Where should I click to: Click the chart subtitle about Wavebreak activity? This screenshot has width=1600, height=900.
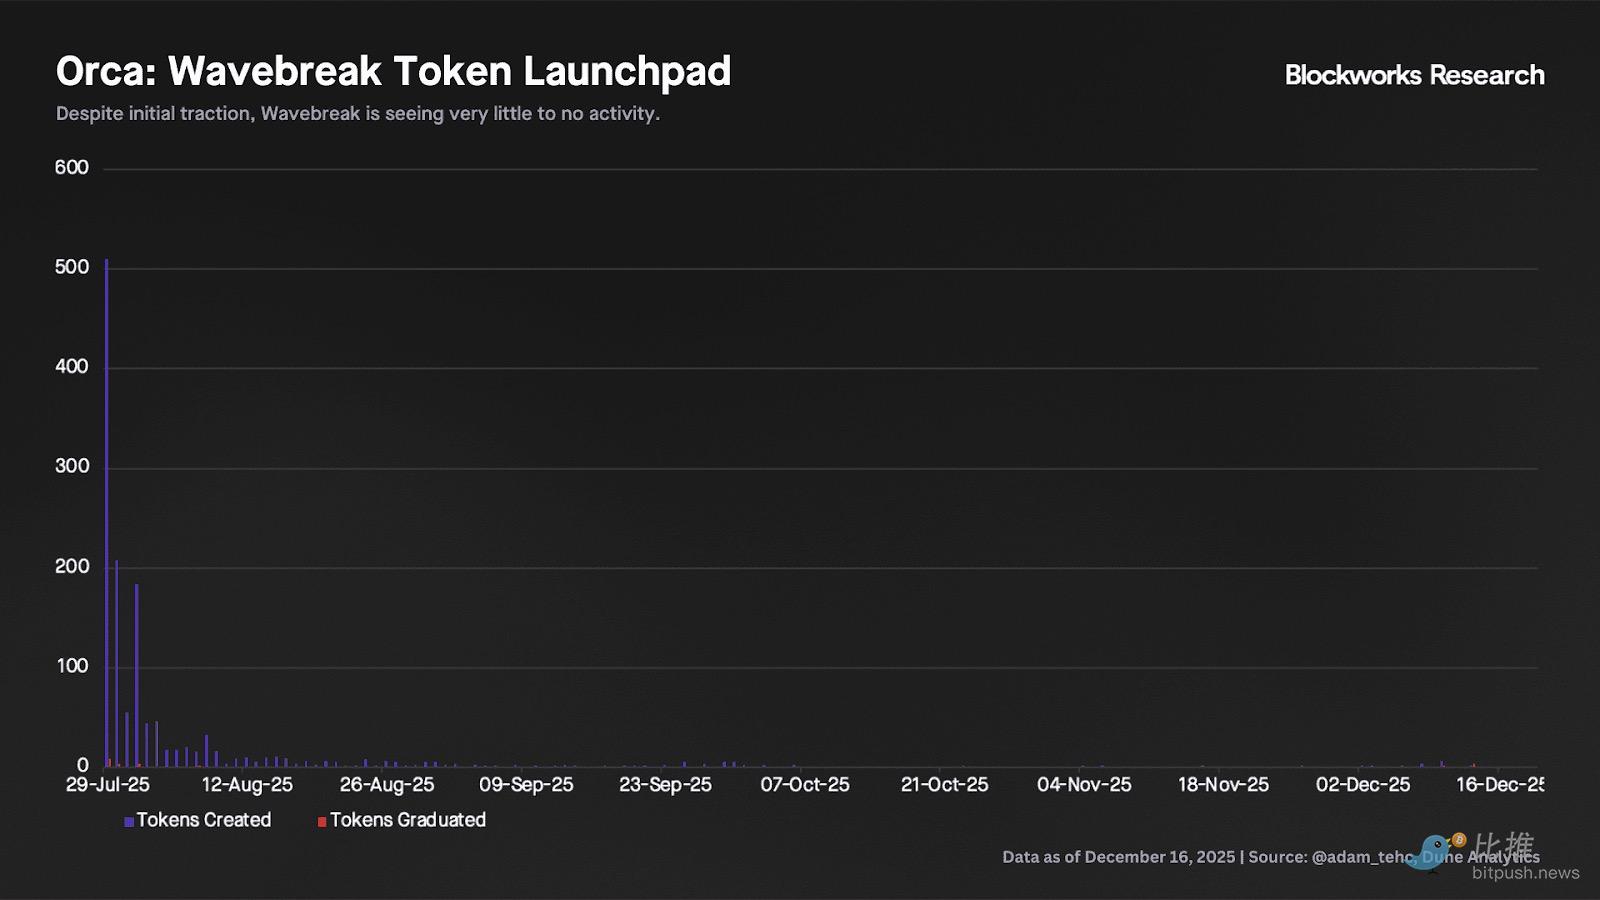(358, 114)
